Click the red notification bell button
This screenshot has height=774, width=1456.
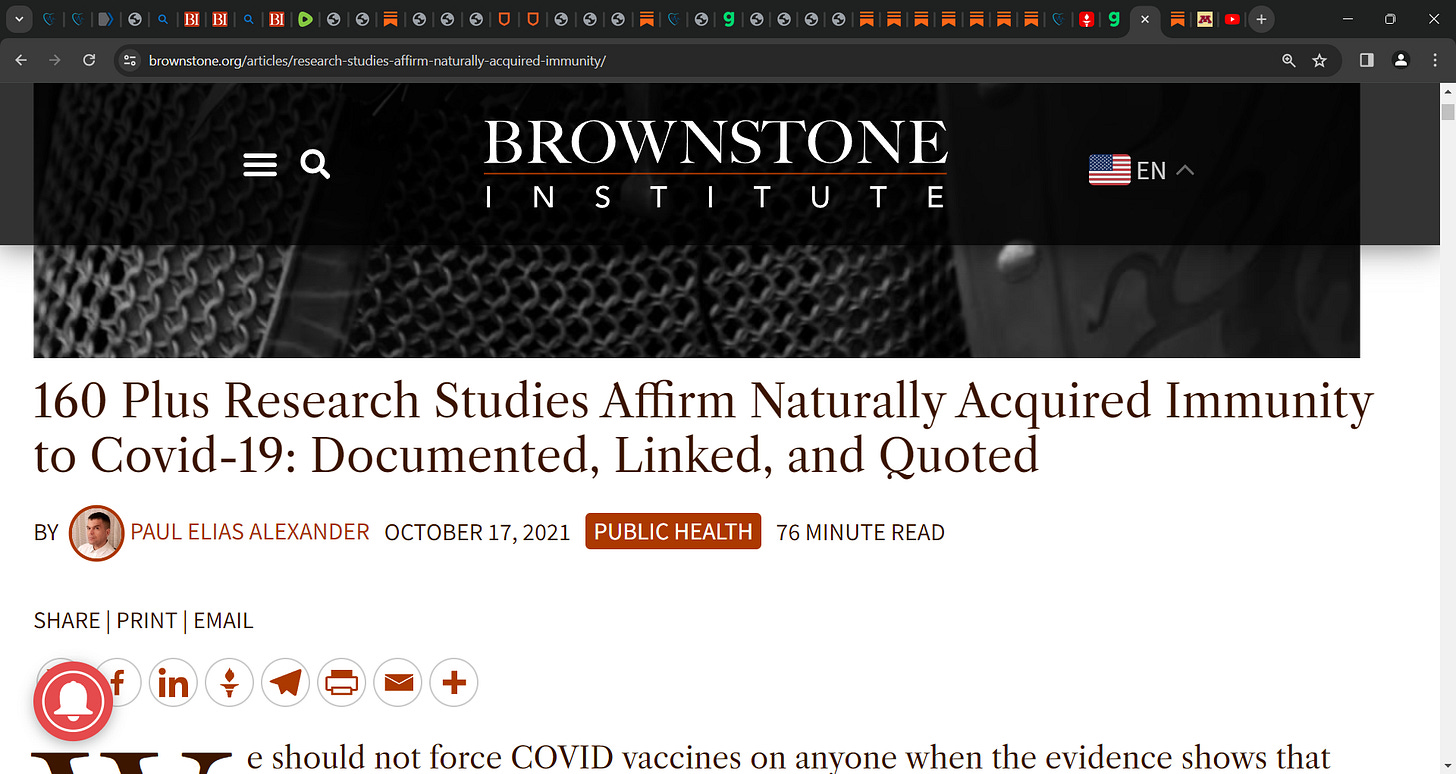[x=72, y=700]
